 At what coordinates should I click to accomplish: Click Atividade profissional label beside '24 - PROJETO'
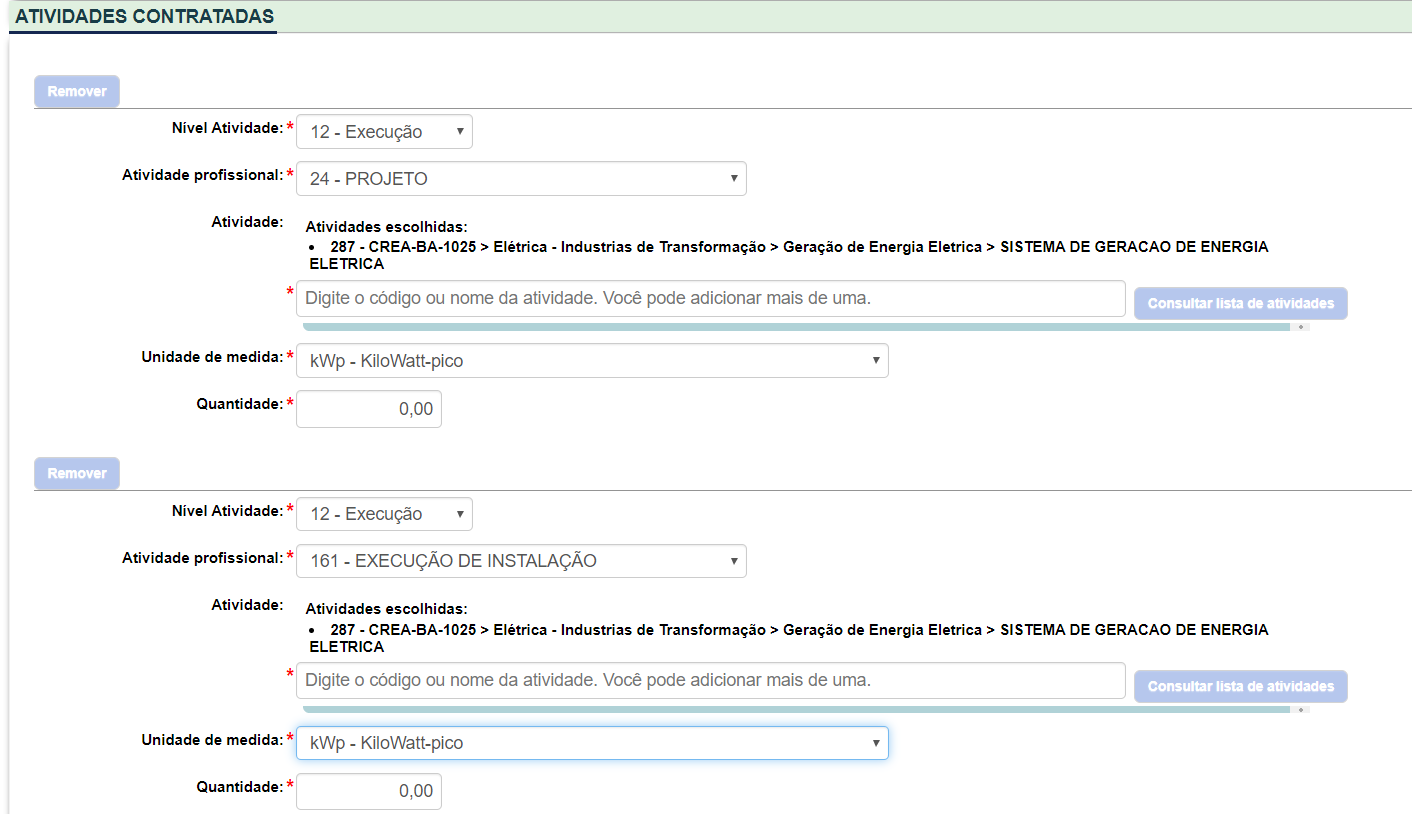click(x=202, y=175)
